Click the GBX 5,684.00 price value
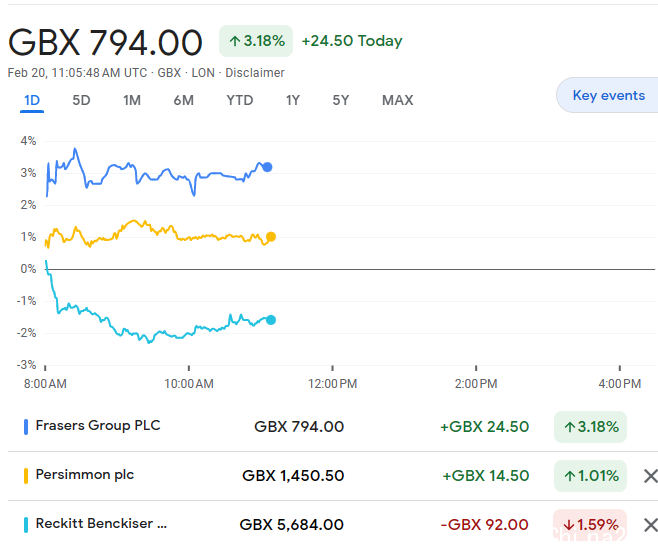 pyautogui.click(x=292, y=525)
